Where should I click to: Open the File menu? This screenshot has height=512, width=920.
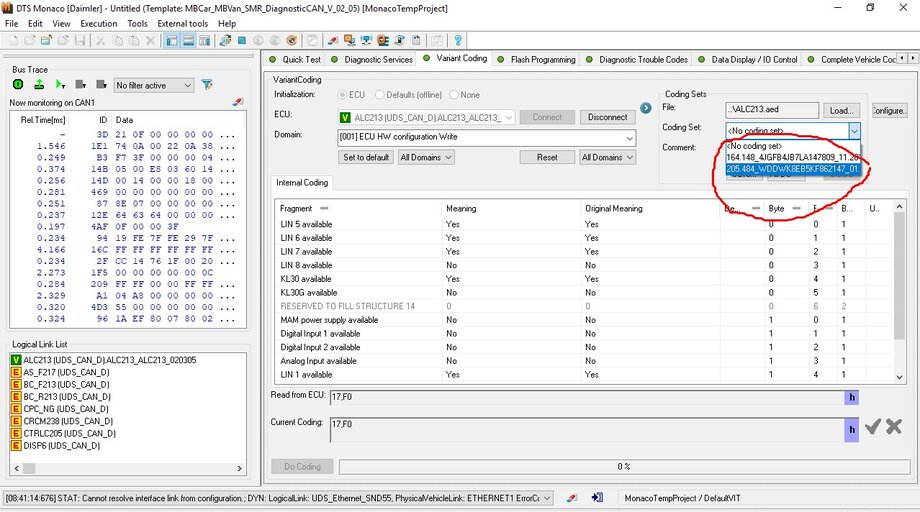pyautogui.click(x=12, y=23)
